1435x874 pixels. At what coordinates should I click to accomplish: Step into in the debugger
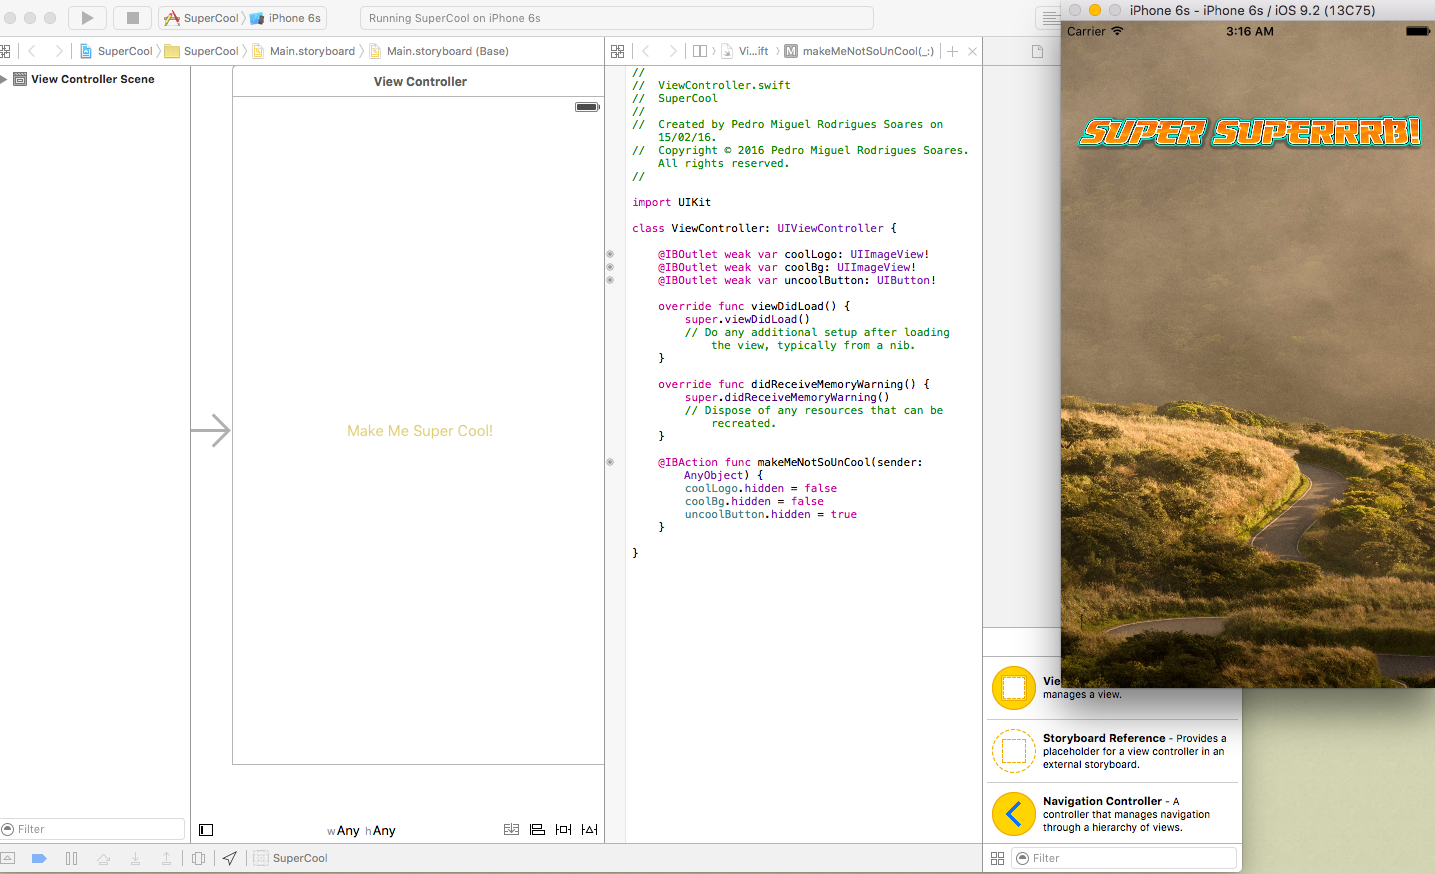click(135, 858)
